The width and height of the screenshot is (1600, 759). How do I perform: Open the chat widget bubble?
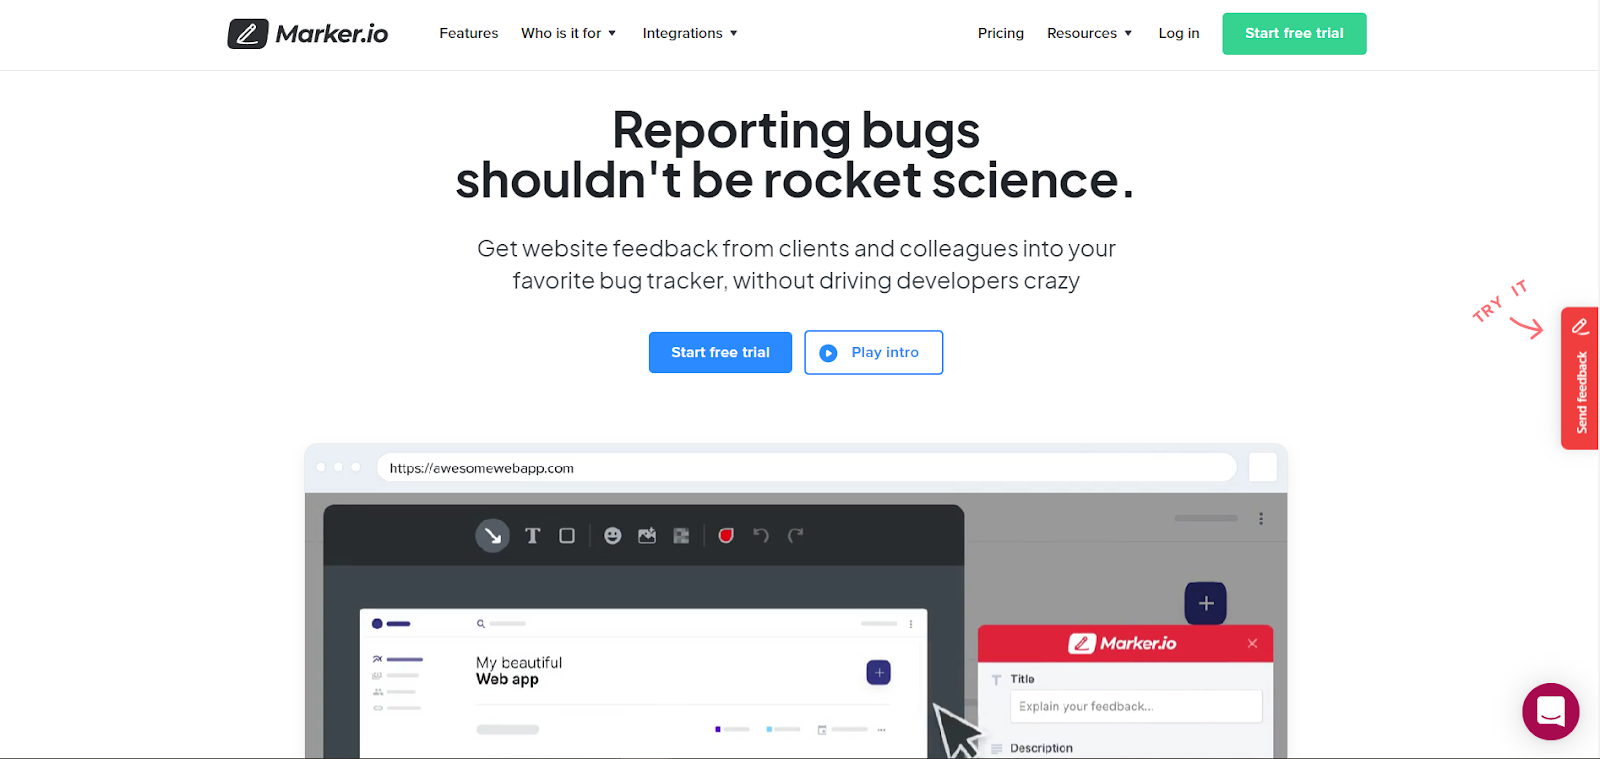1550,711
